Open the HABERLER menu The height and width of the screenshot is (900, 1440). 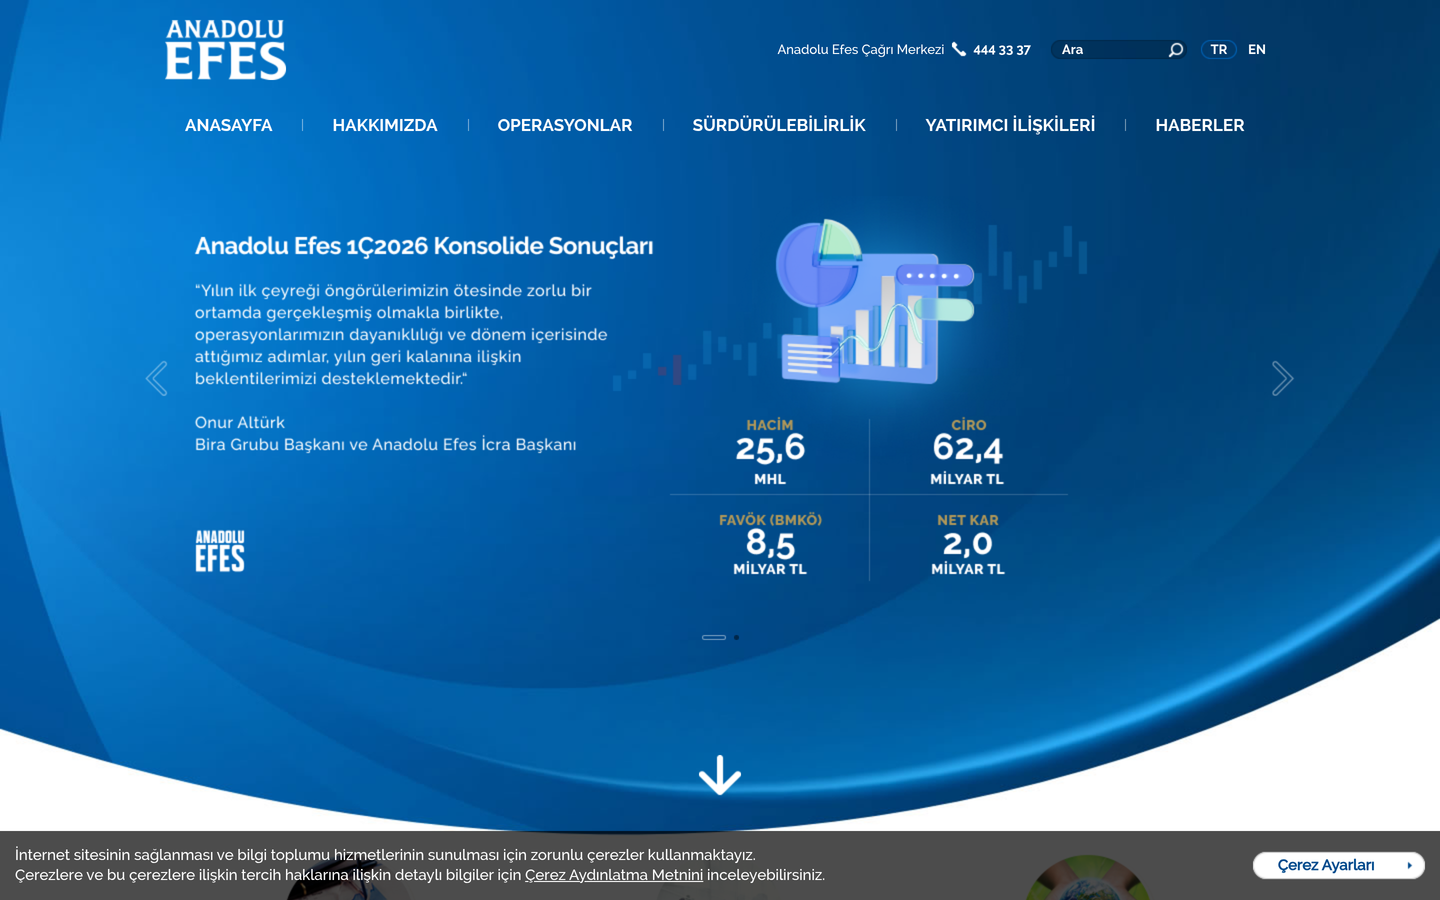tap(1200, 125)
